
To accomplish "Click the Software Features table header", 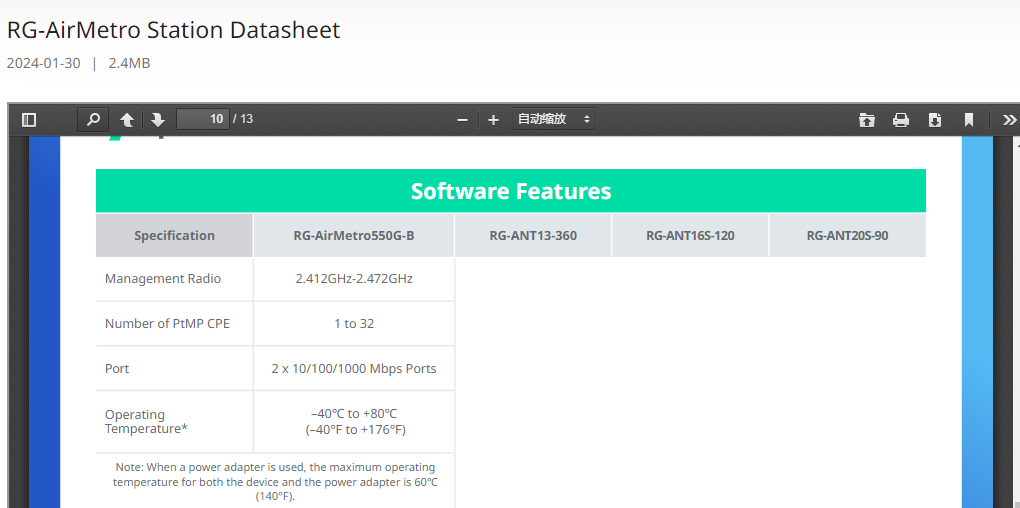I will coord(511,191).
